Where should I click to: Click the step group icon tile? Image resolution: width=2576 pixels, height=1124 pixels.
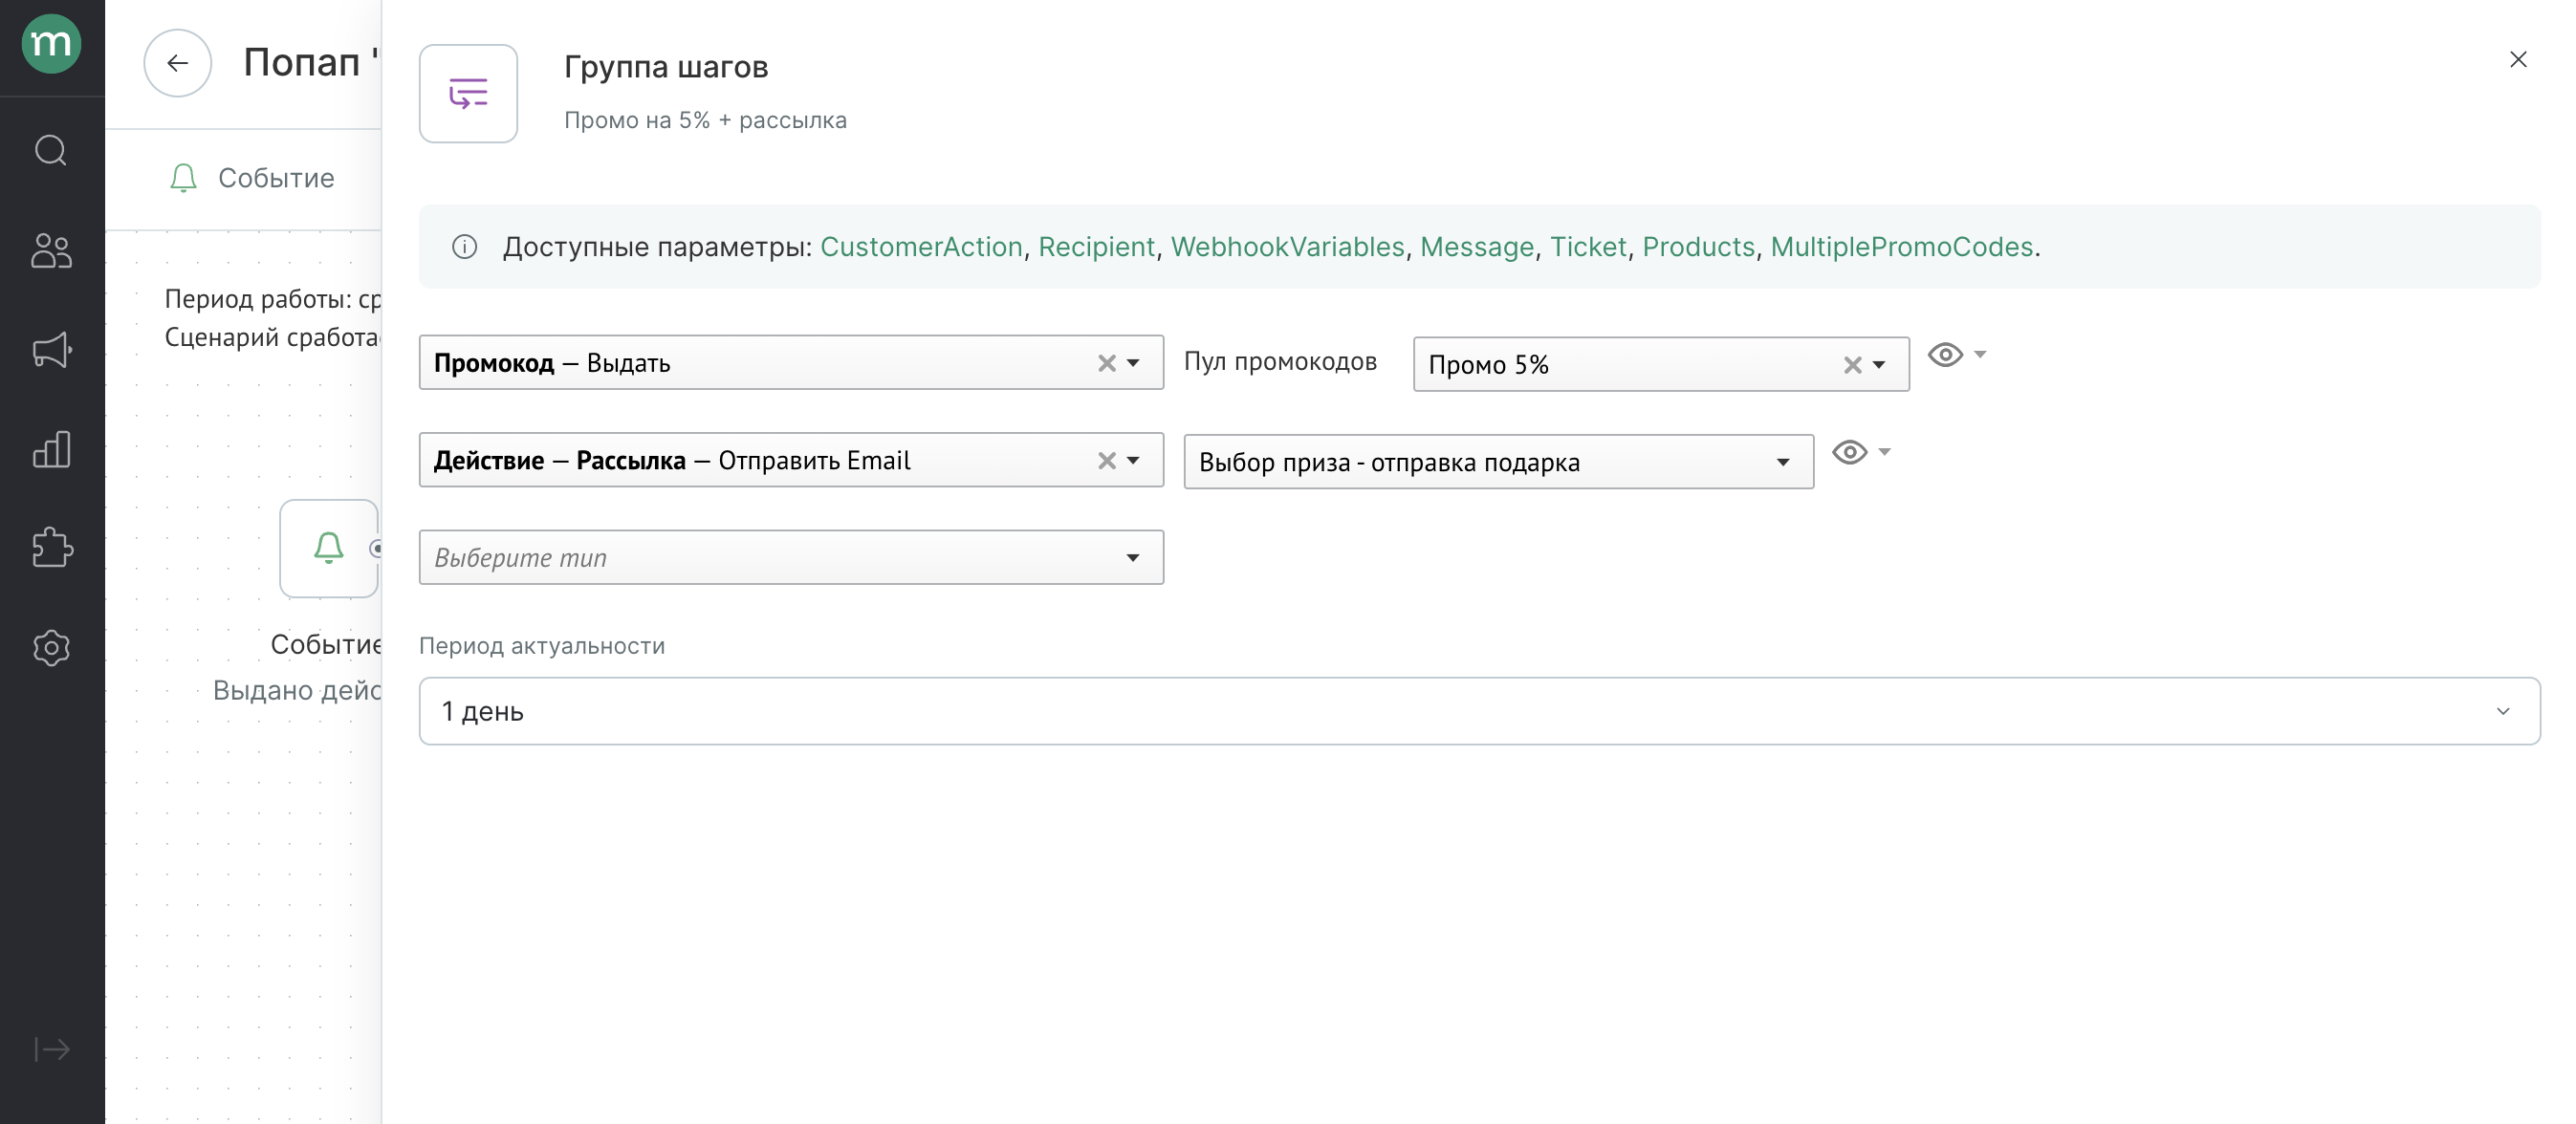pyautogui.click(x=468, y=94)
